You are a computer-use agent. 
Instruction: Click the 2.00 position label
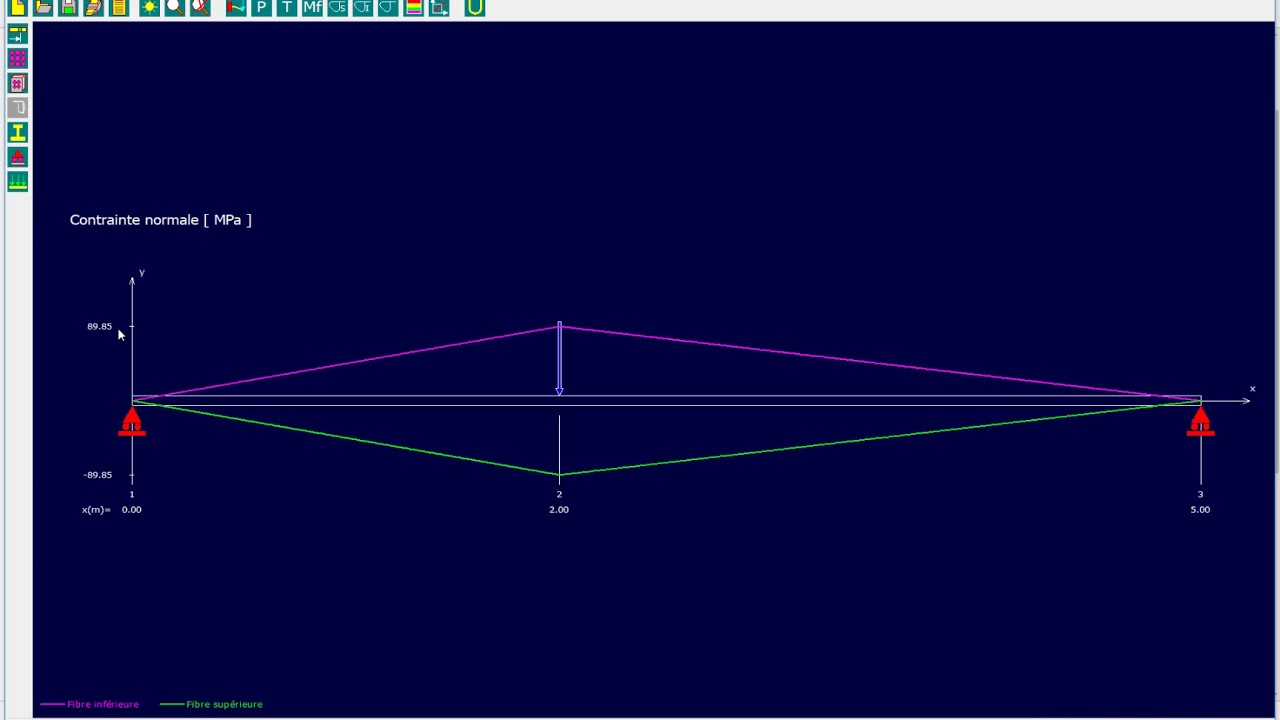click(x=559, y=510)
